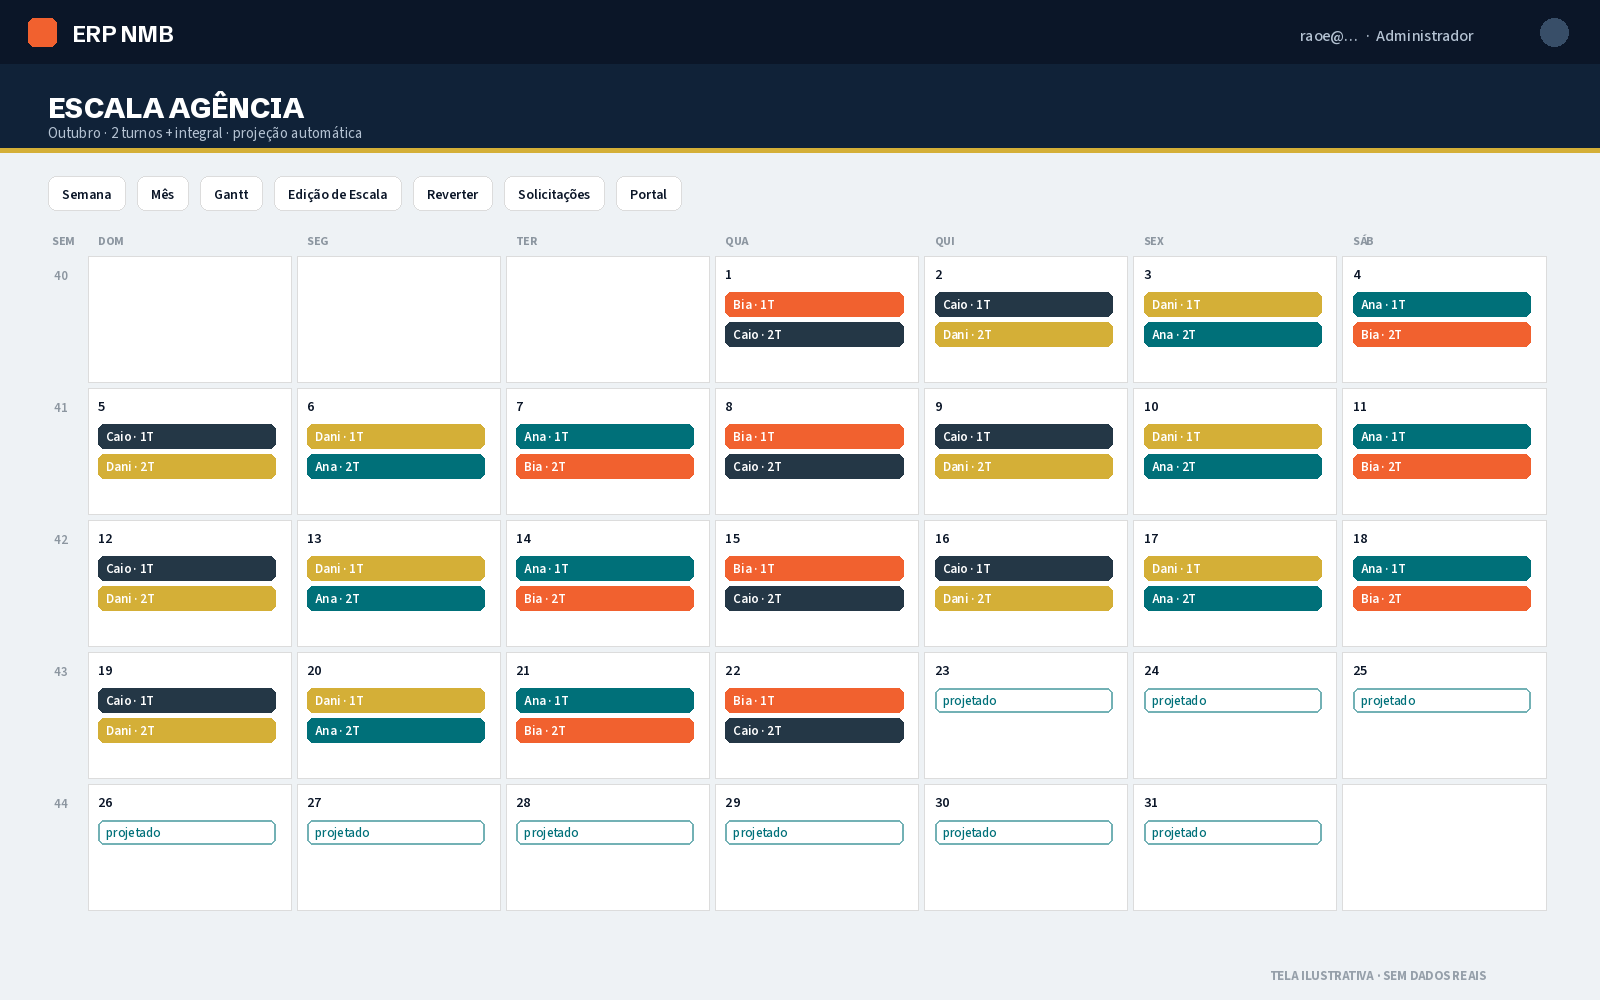Select Bia · 2T shift on day 4
Image resolution: width=1600 pixels, height=1000 pixels.
[1442, 335]
